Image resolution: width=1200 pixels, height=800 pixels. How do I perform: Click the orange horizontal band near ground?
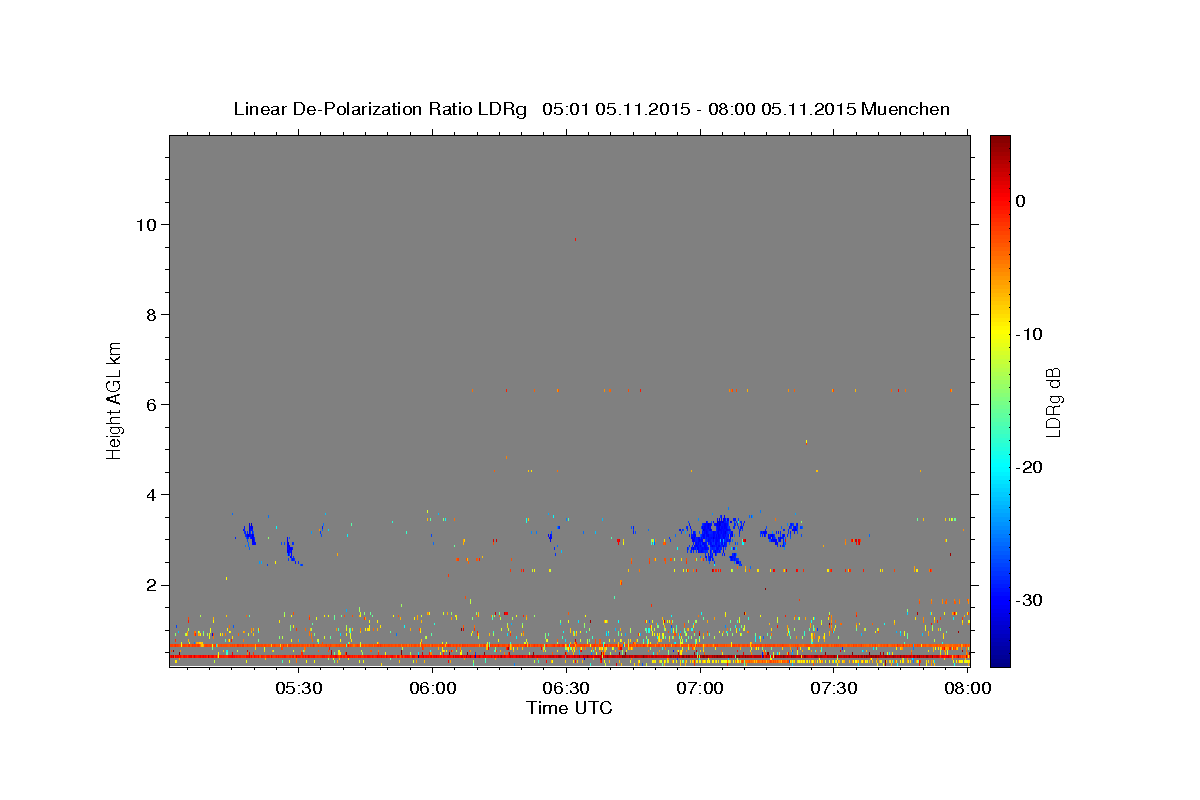pyautogui.click(x=569, y=646)
